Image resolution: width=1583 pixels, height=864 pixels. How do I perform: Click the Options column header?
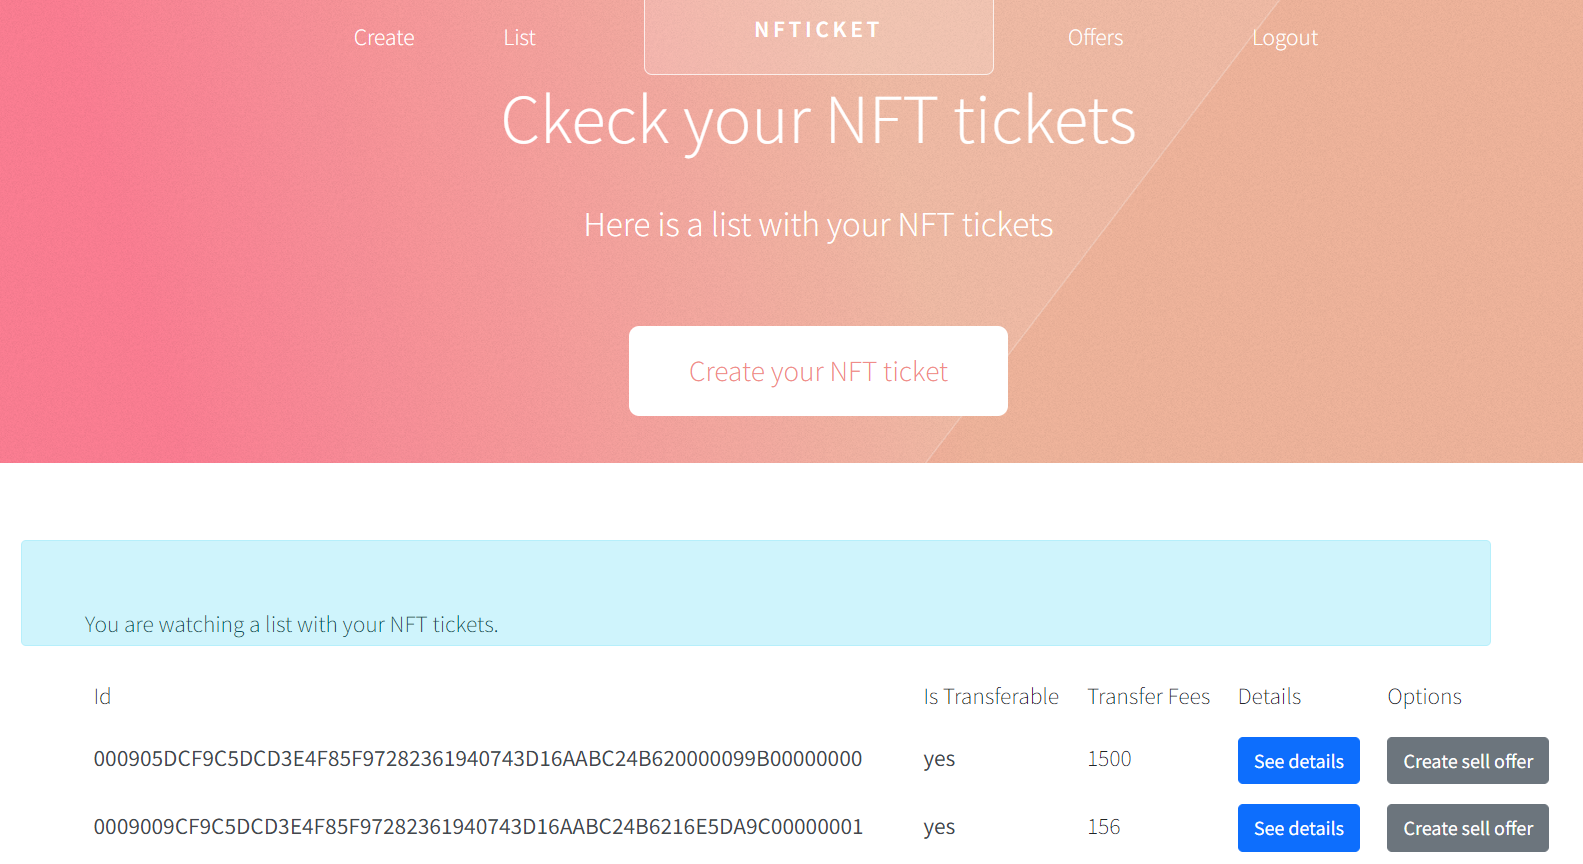point(1424,697)
